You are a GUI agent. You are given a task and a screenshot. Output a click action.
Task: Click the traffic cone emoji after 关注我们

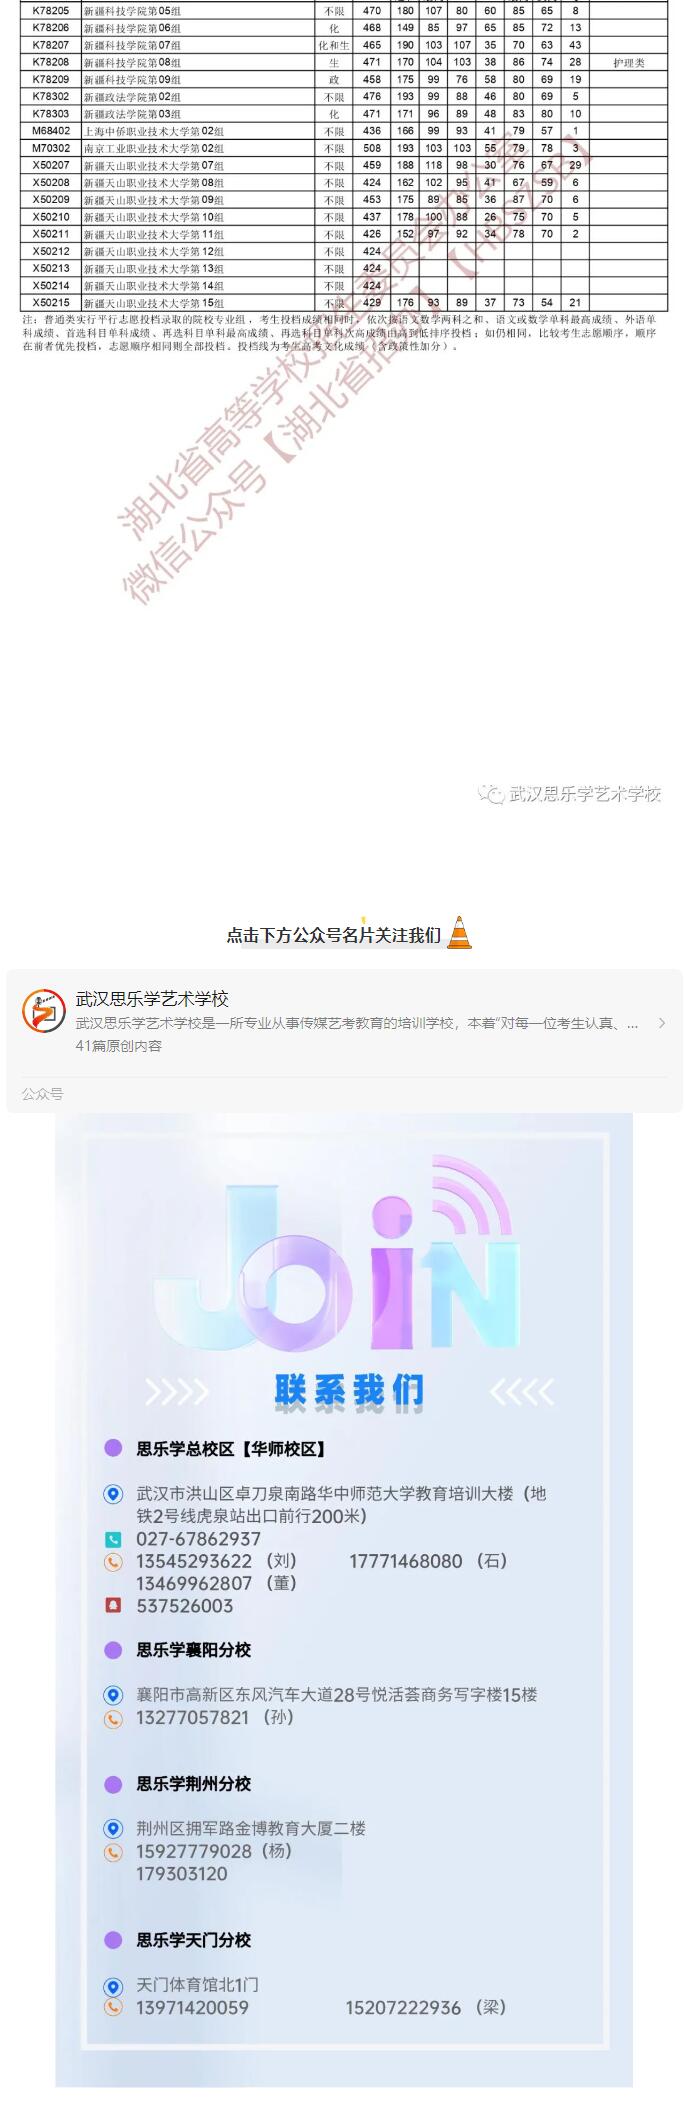coord(459,932)
